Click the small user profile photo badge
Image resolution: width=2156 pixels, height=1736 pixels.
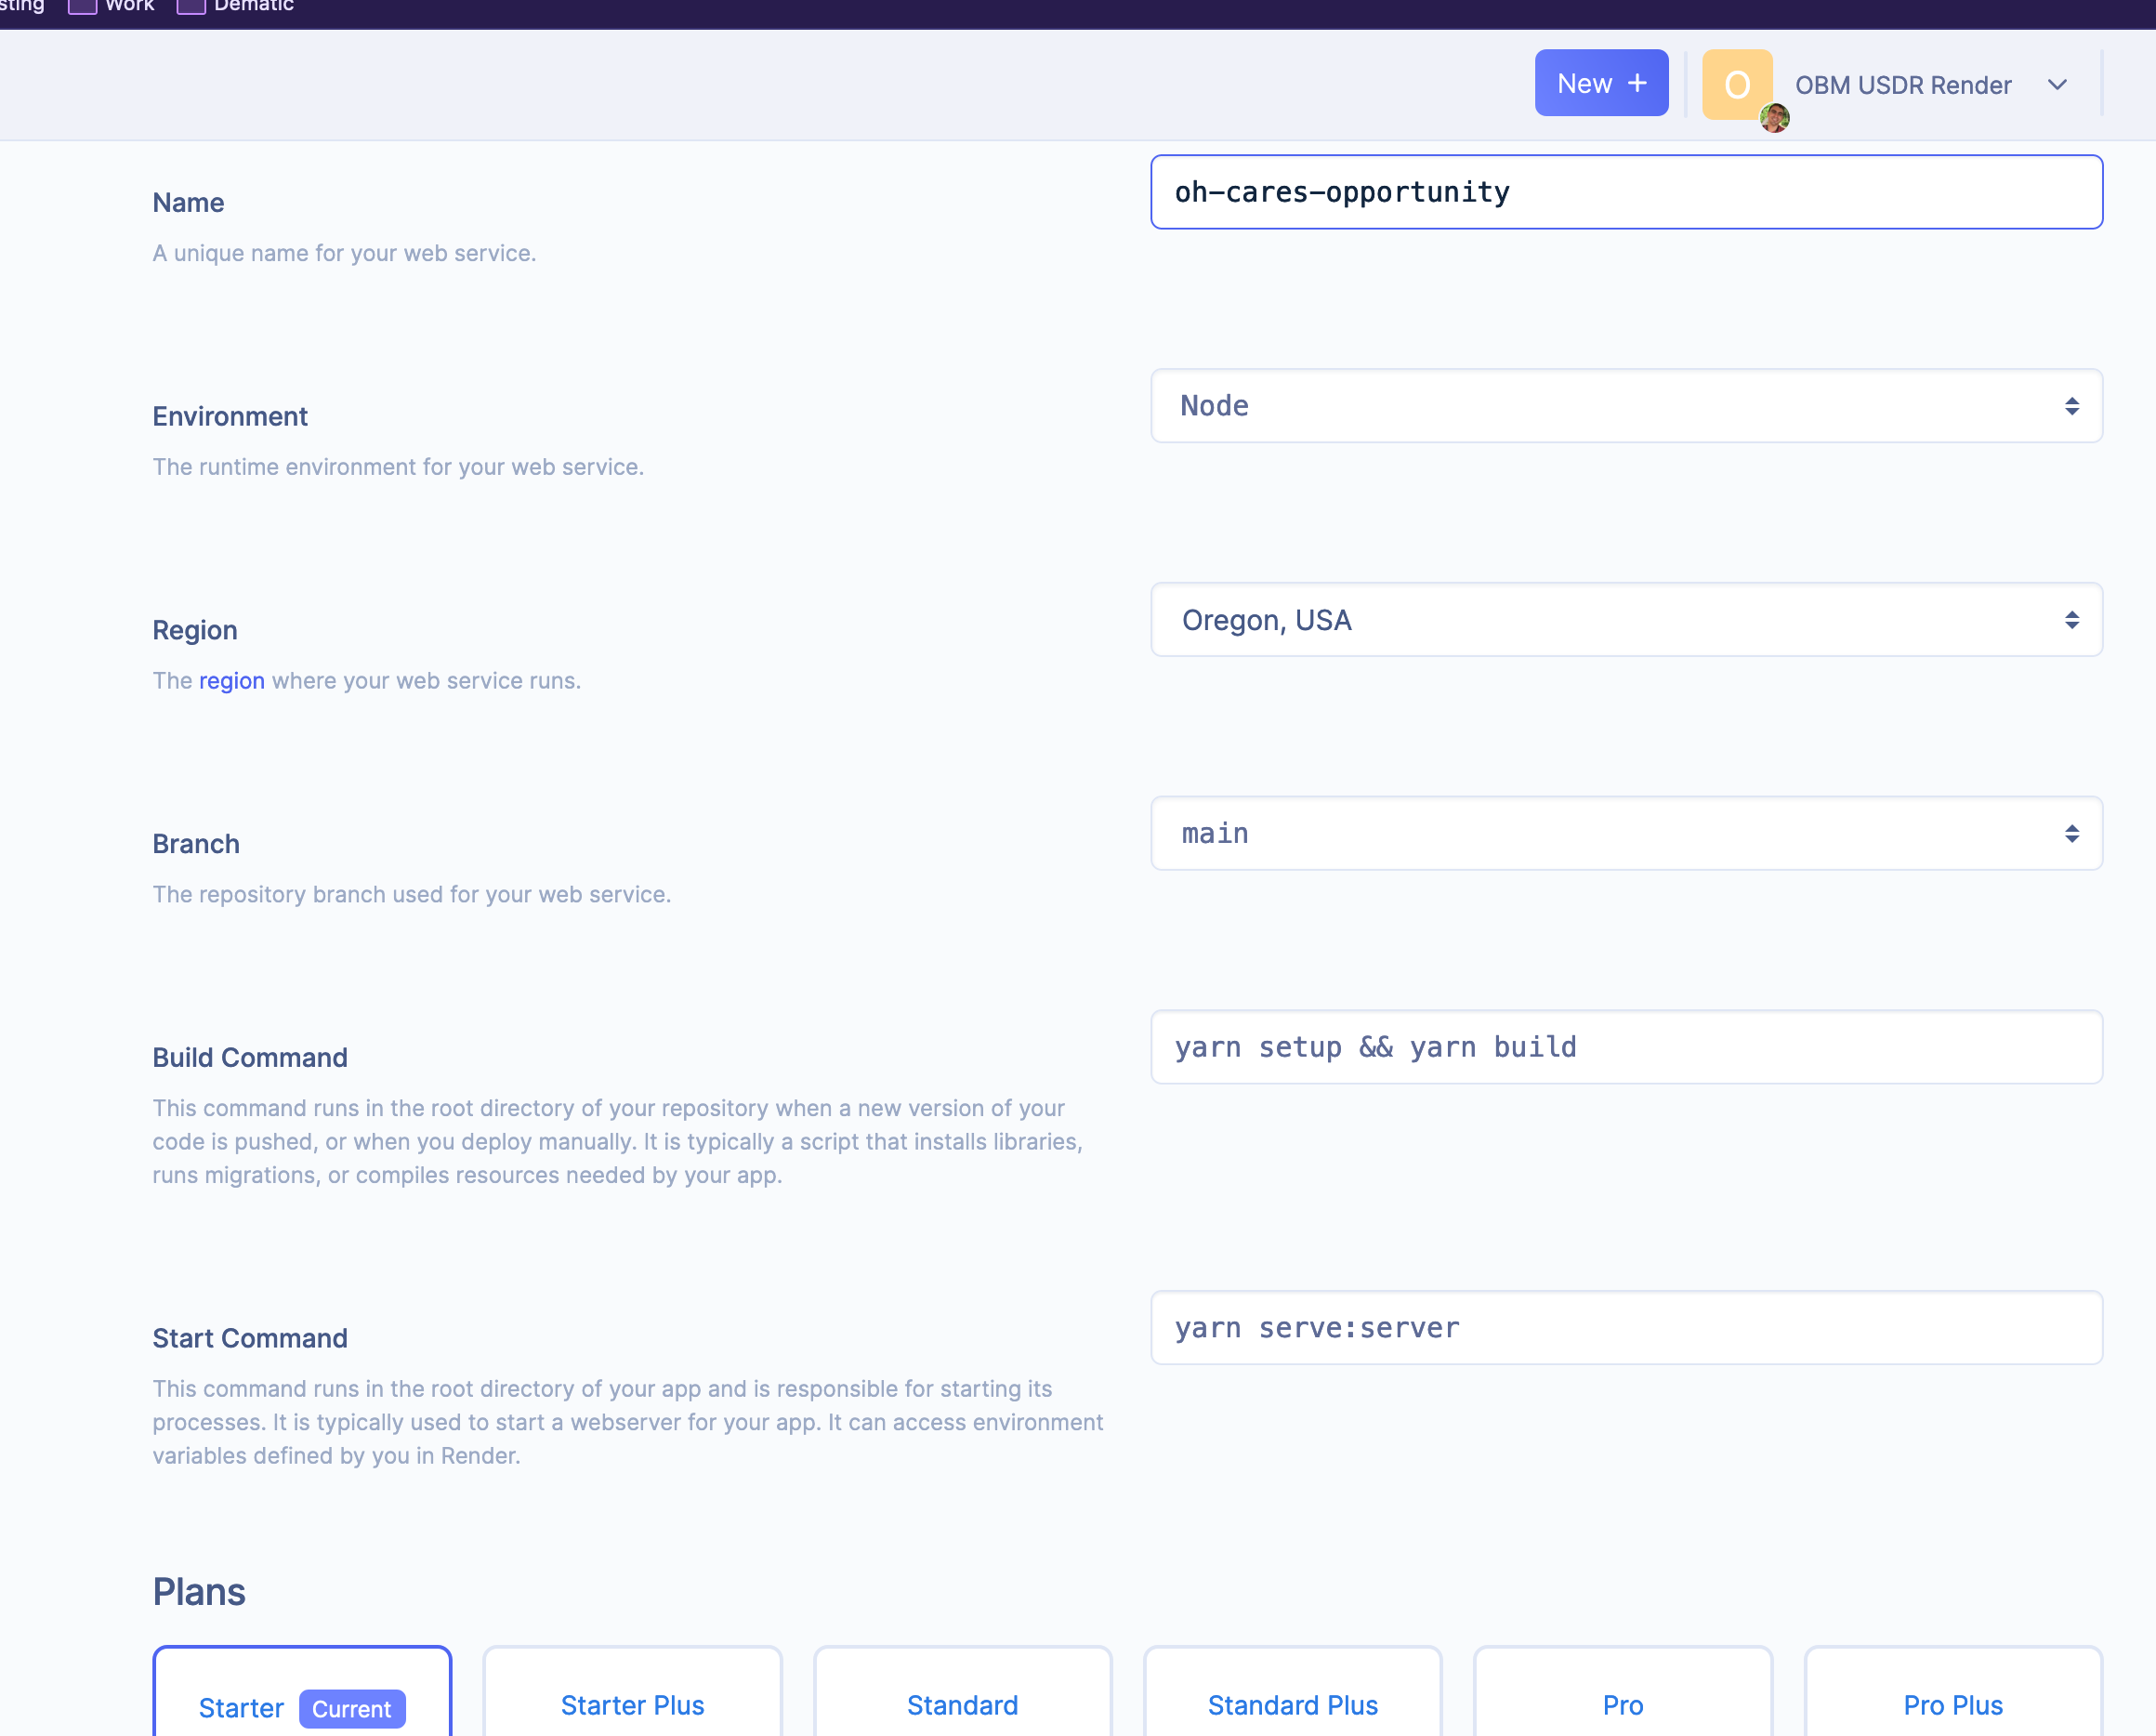click(x=1774, y=118)
